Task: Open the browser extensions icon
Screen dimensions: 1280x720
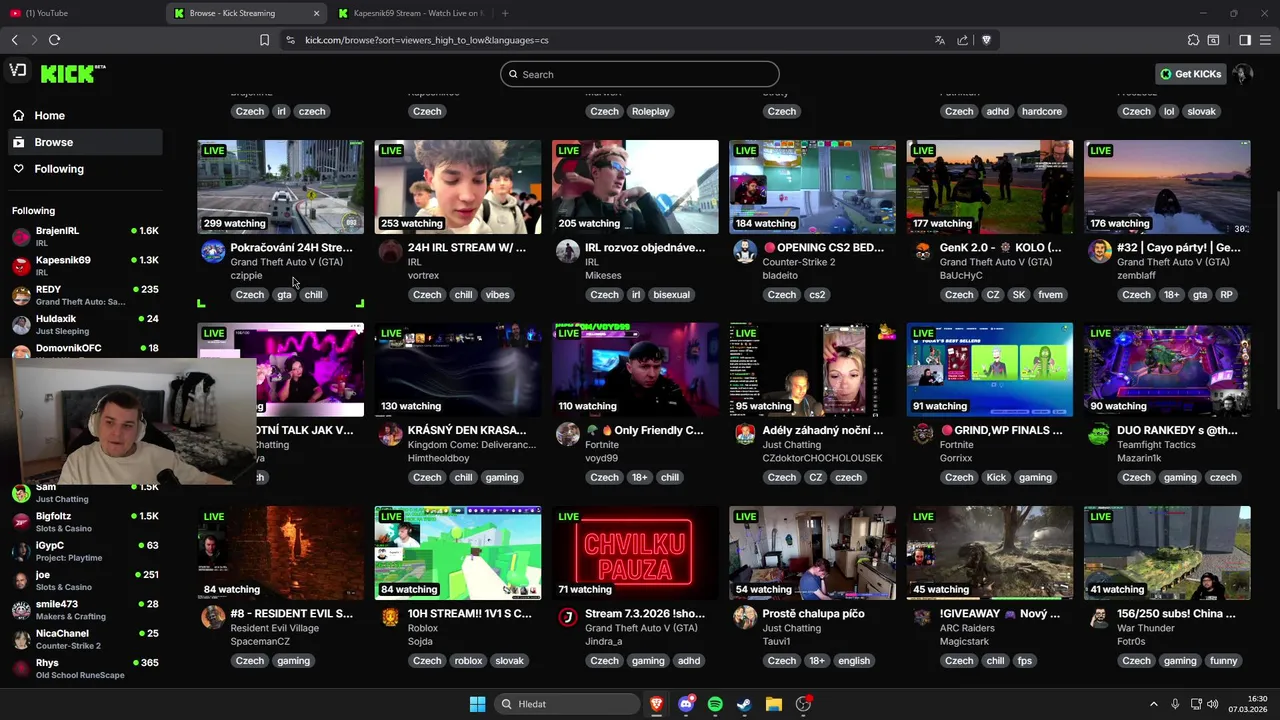Action: (1193, 40)
